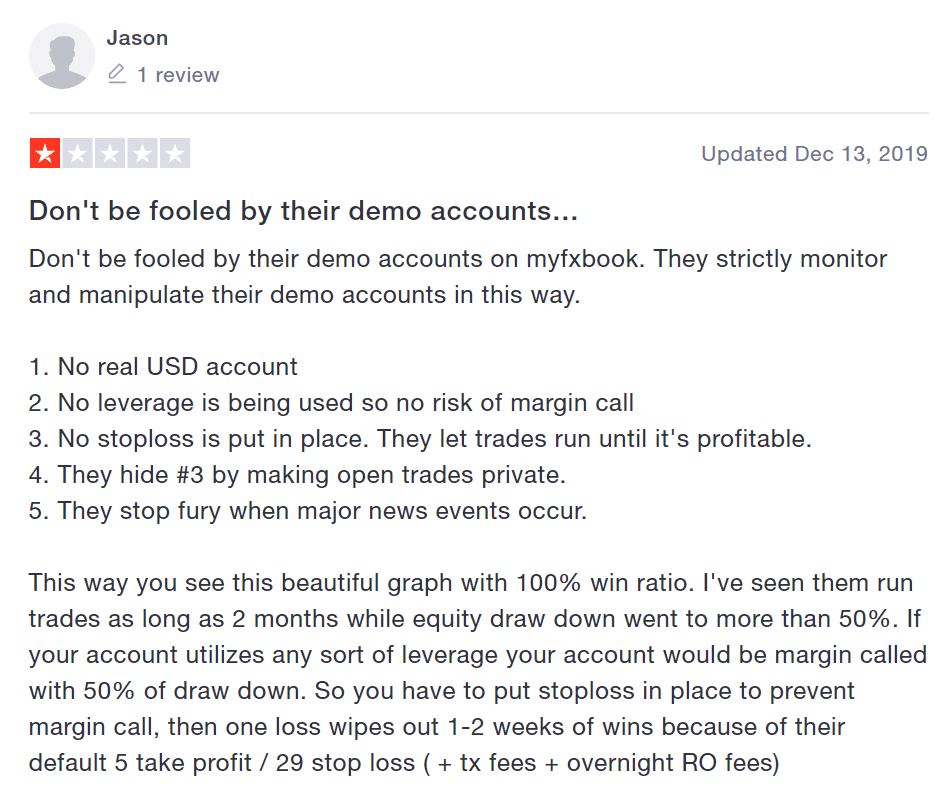Click the reviewer name Jason

pos(137,38)
